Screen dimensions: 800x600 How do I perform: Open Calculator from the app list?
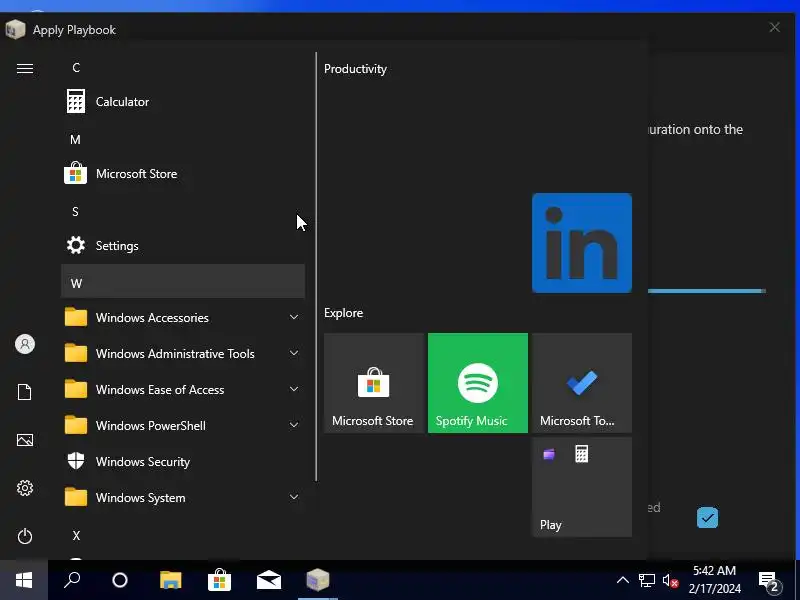(183, 102)
